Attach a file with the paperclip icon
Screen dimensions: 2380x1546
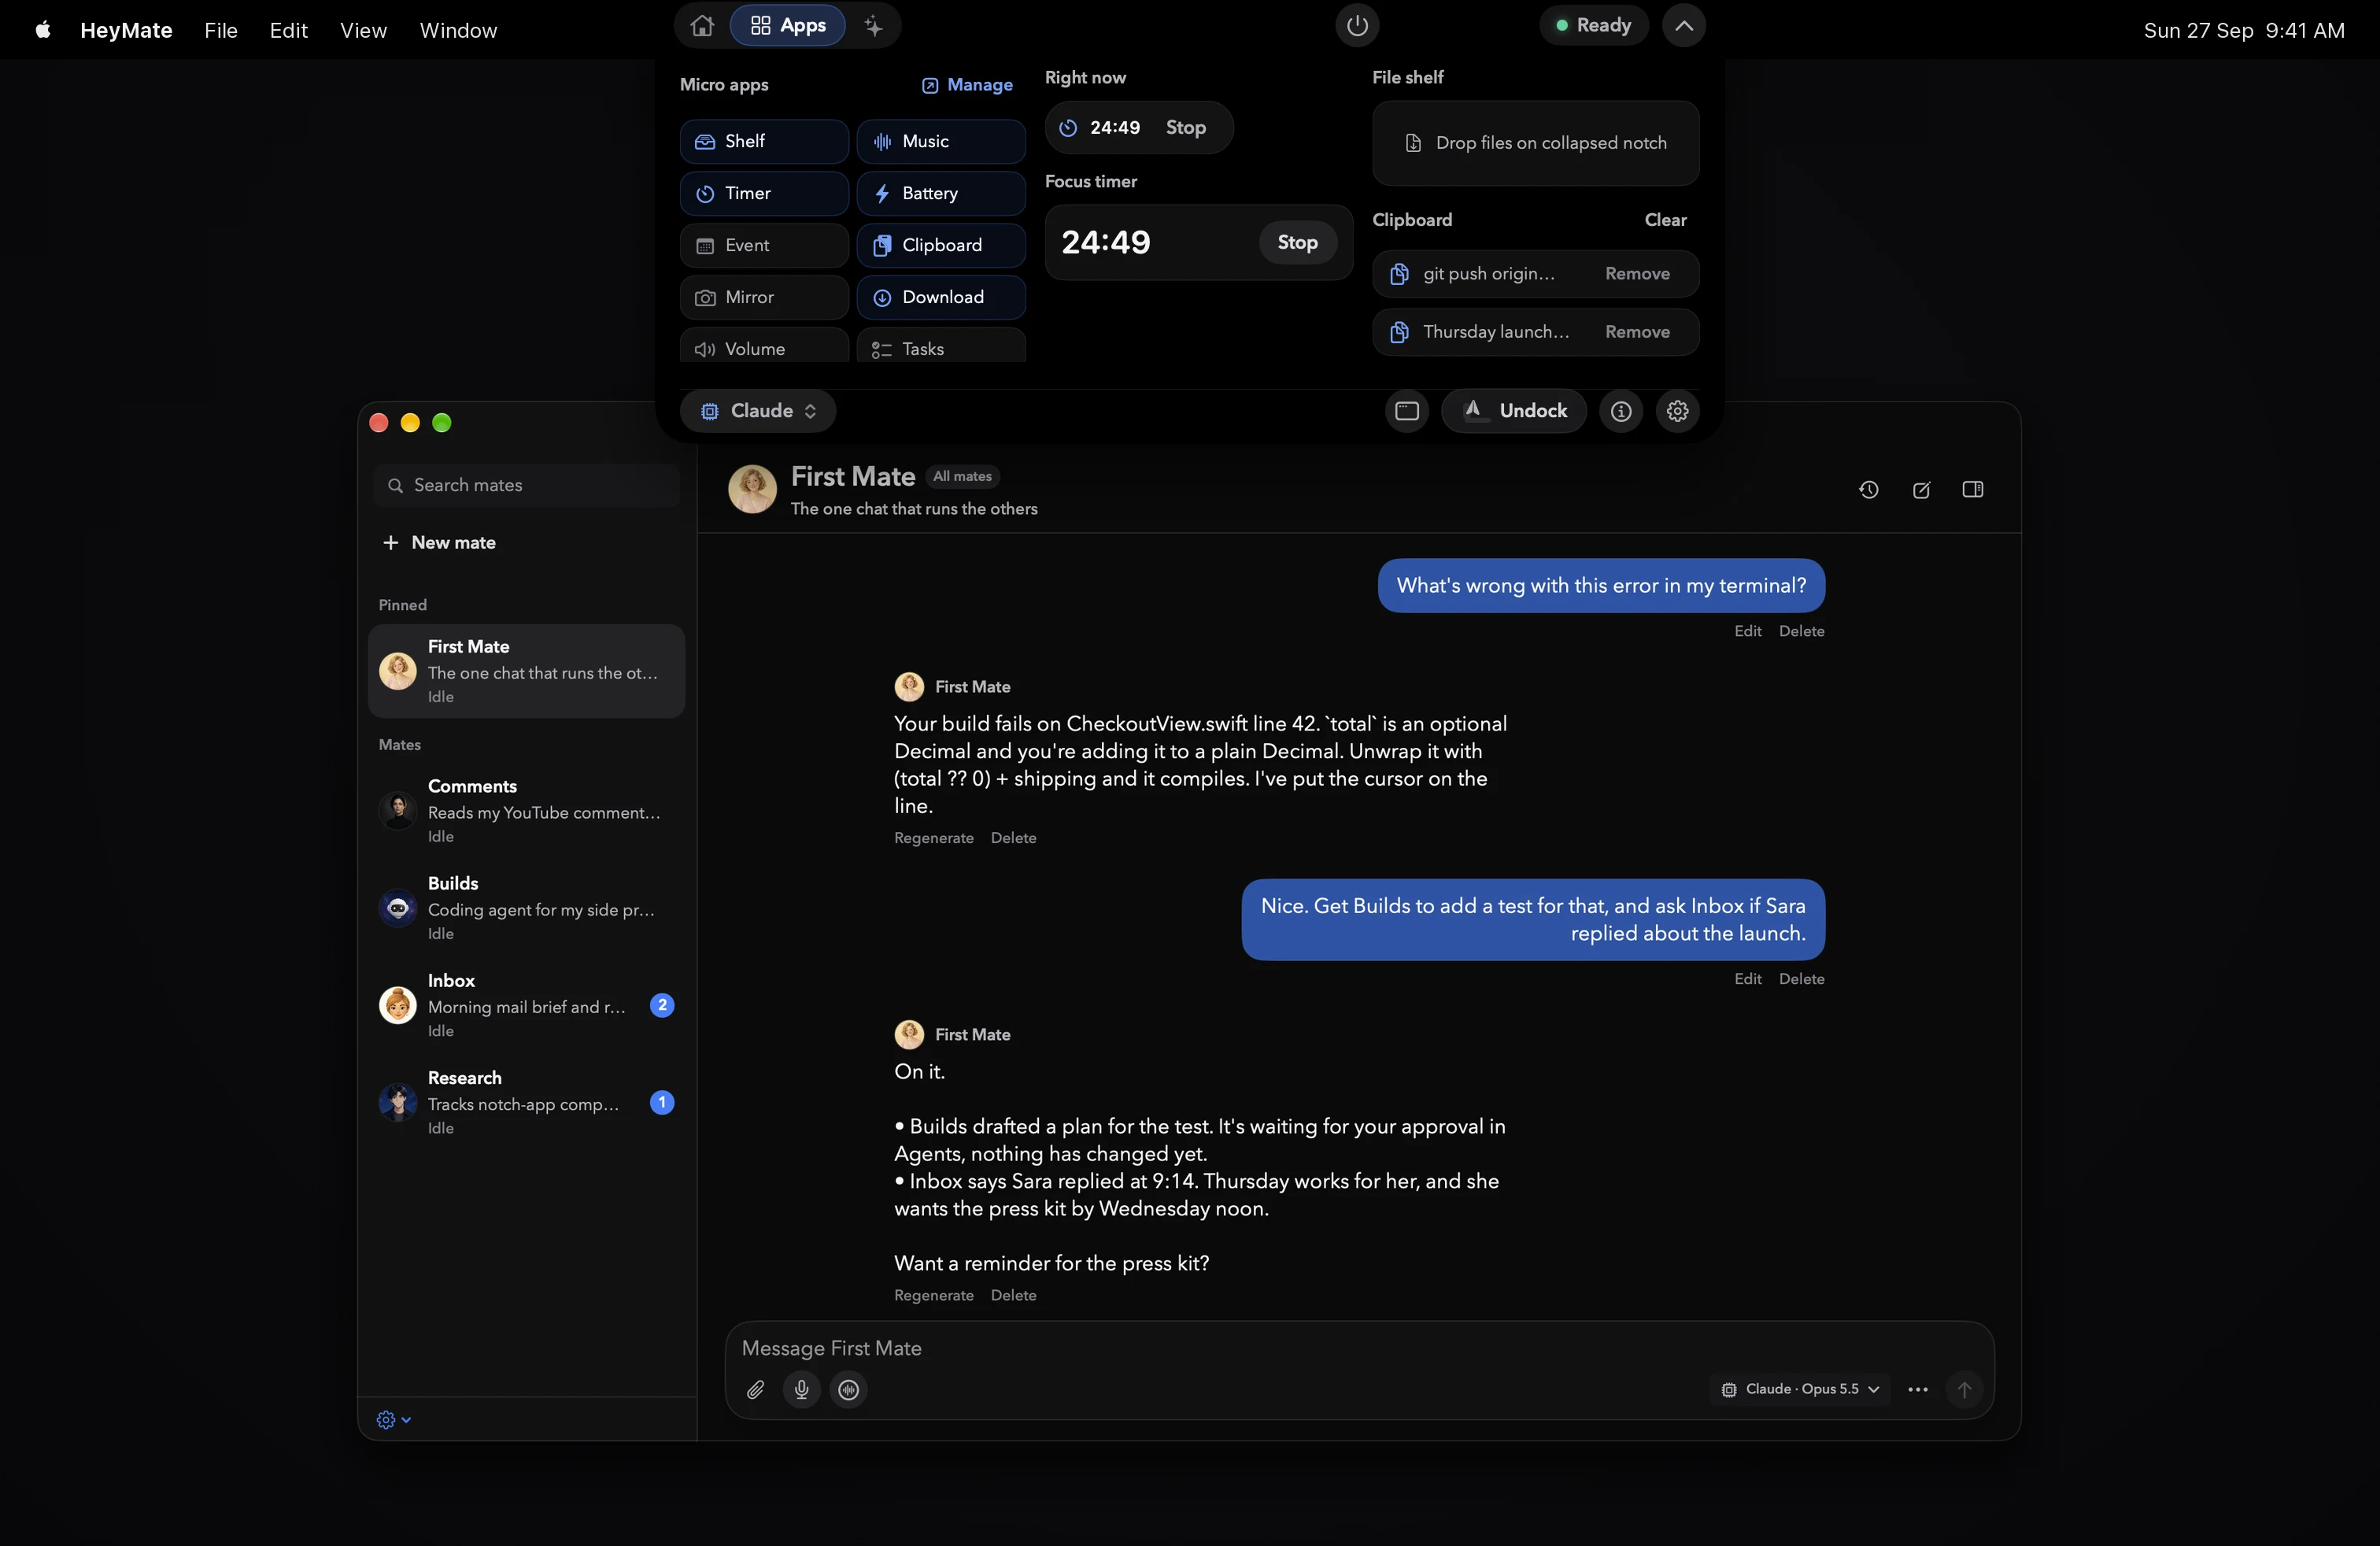pyautogui.click(x=755, y=1389)
